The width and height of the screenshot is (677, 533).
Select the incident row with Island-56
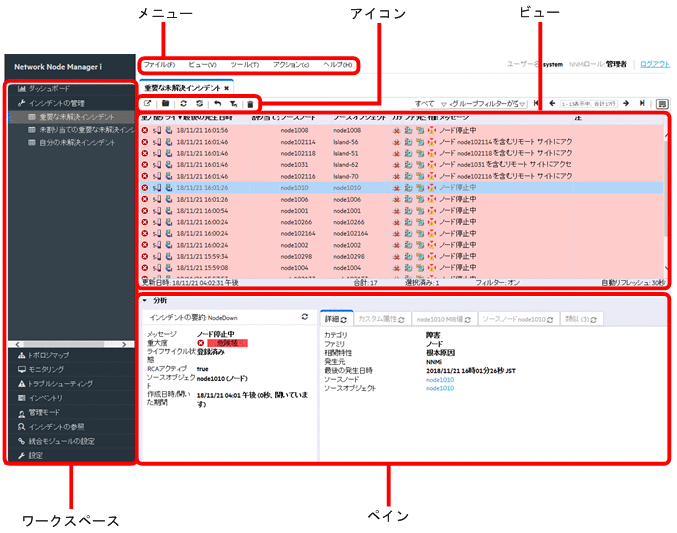tap(402, 142)
